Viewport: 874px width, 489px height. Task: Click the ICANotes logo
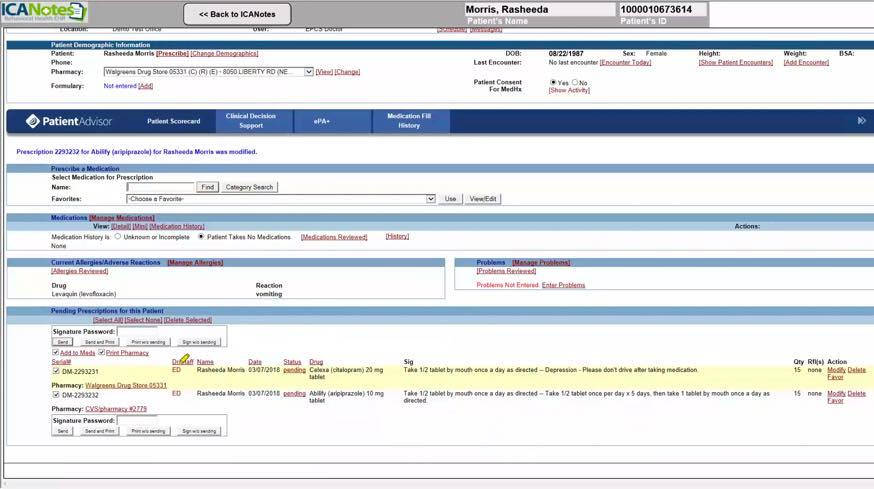tap(44, 13)
